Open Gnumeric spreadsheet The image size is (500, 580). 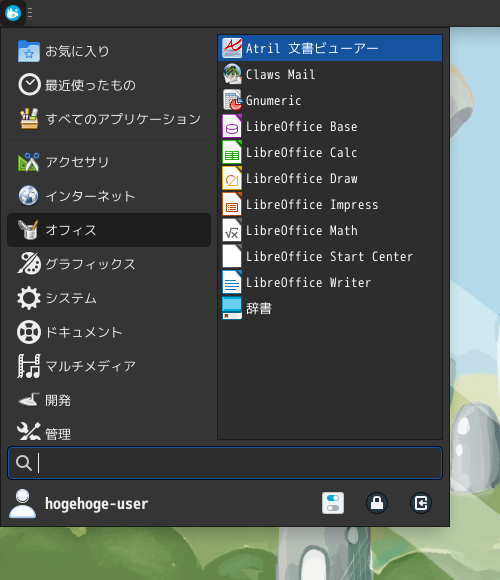[x=330, y=100]
